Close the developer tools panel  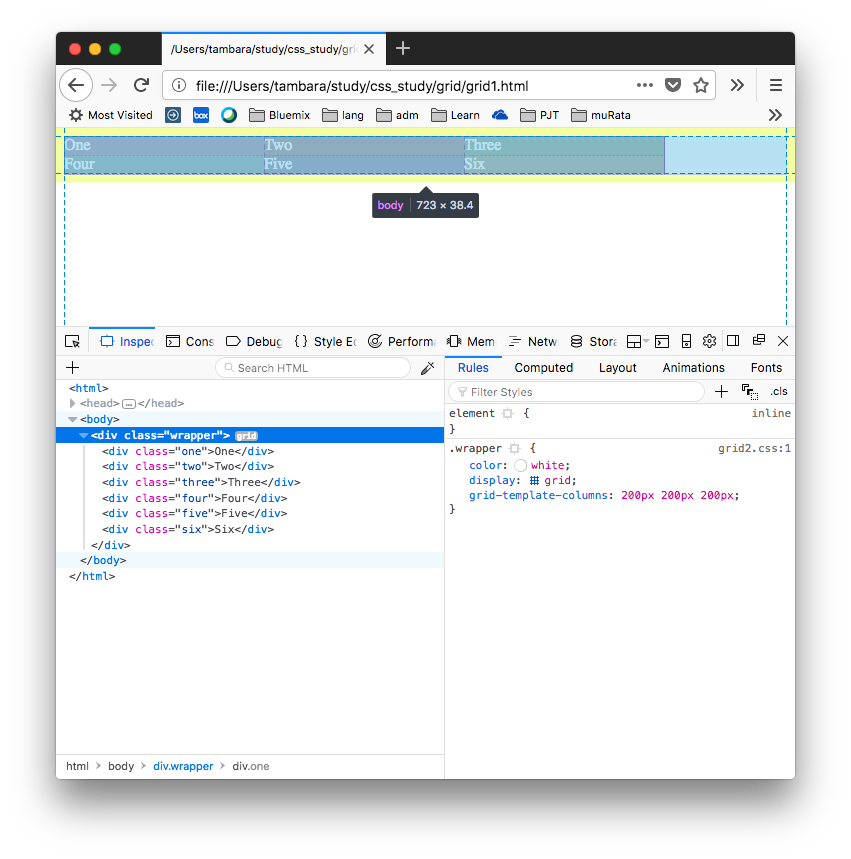(x=783, y=341)
